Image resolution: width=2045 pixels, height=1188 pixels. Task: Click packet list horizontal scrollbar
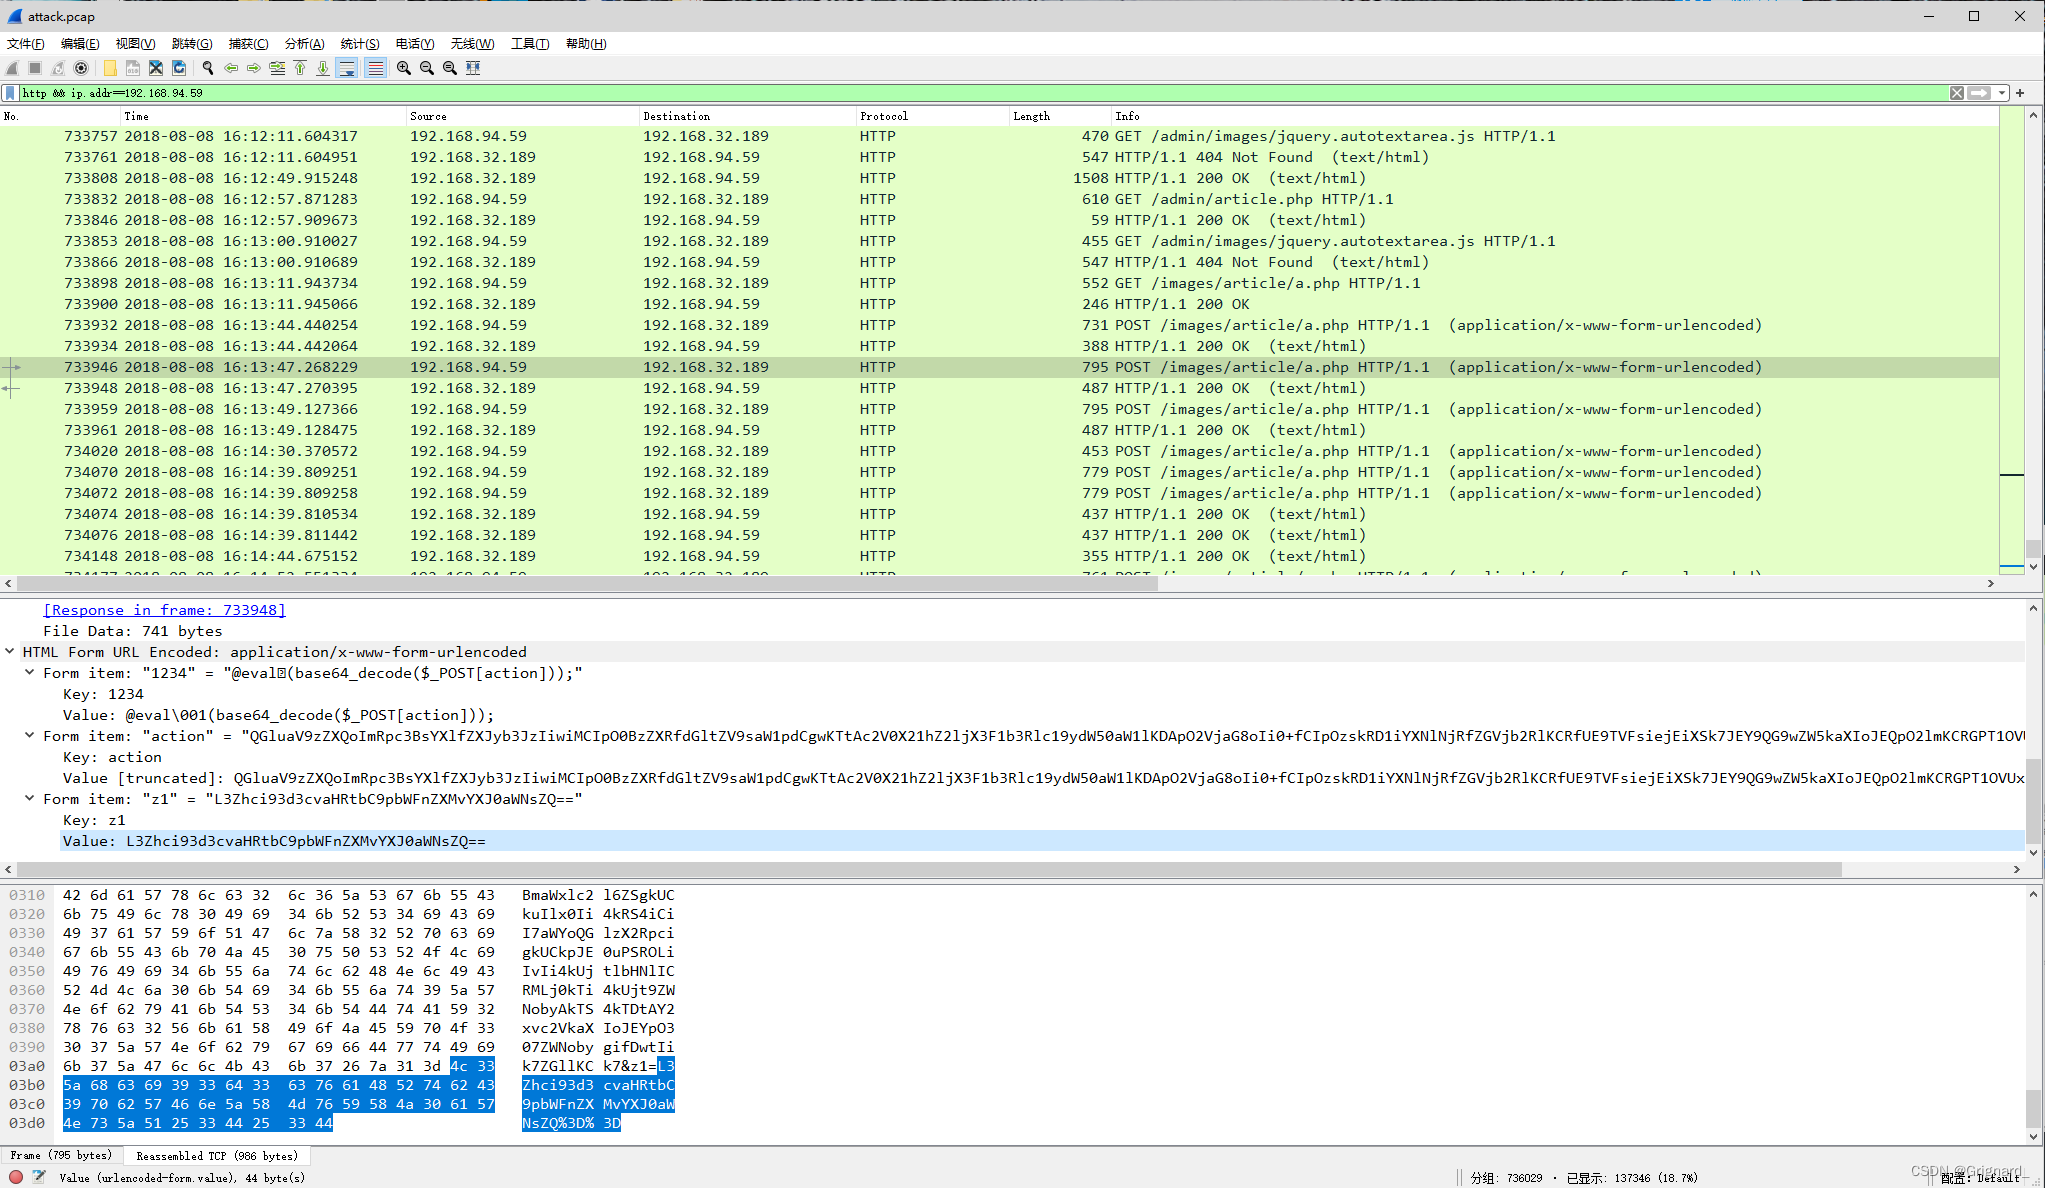pos(587,583)
